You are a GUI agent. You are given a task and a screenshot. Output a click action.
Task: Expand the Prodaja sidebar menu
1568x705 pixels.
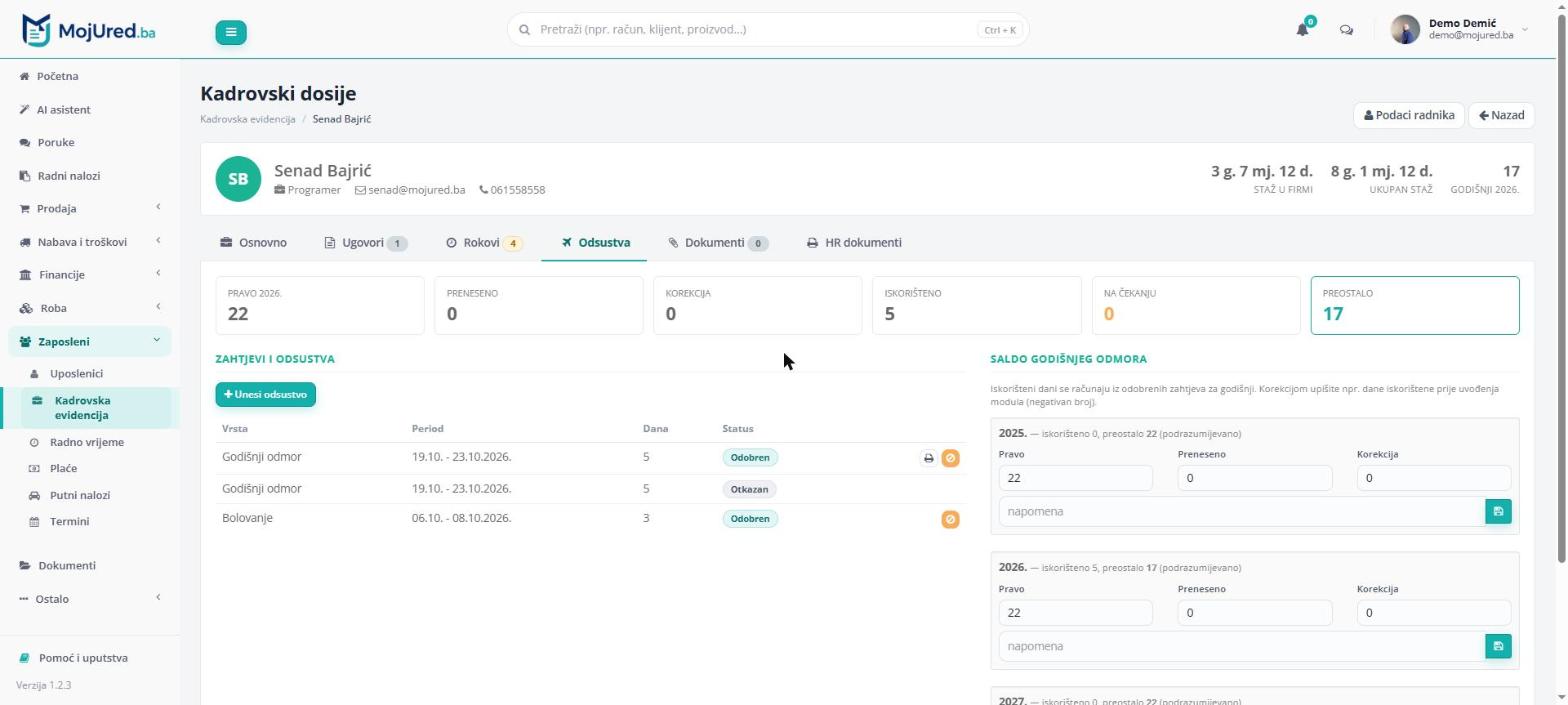pos(90,208)
